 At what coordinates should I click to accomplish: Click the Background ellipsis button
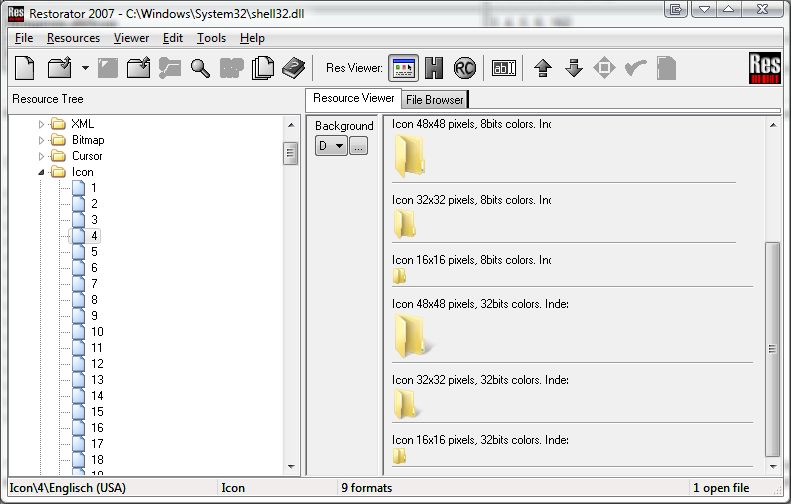[x=358, y=146]
